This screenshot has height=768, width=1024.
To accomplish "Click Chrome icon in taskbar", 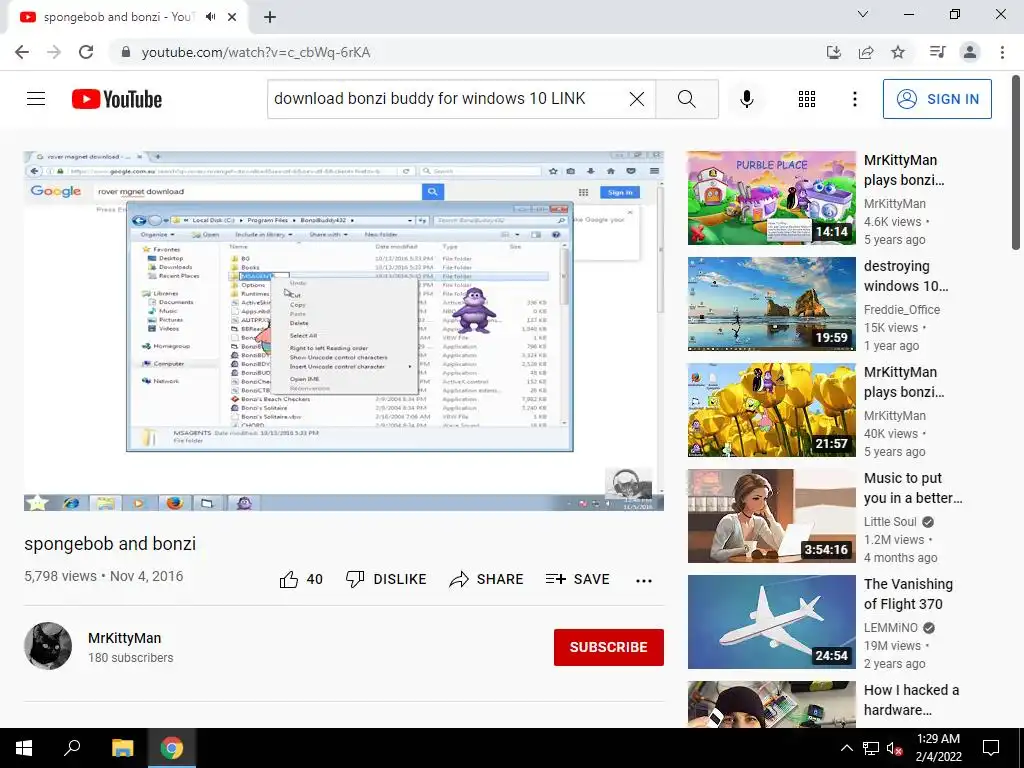I will [172, 748].
